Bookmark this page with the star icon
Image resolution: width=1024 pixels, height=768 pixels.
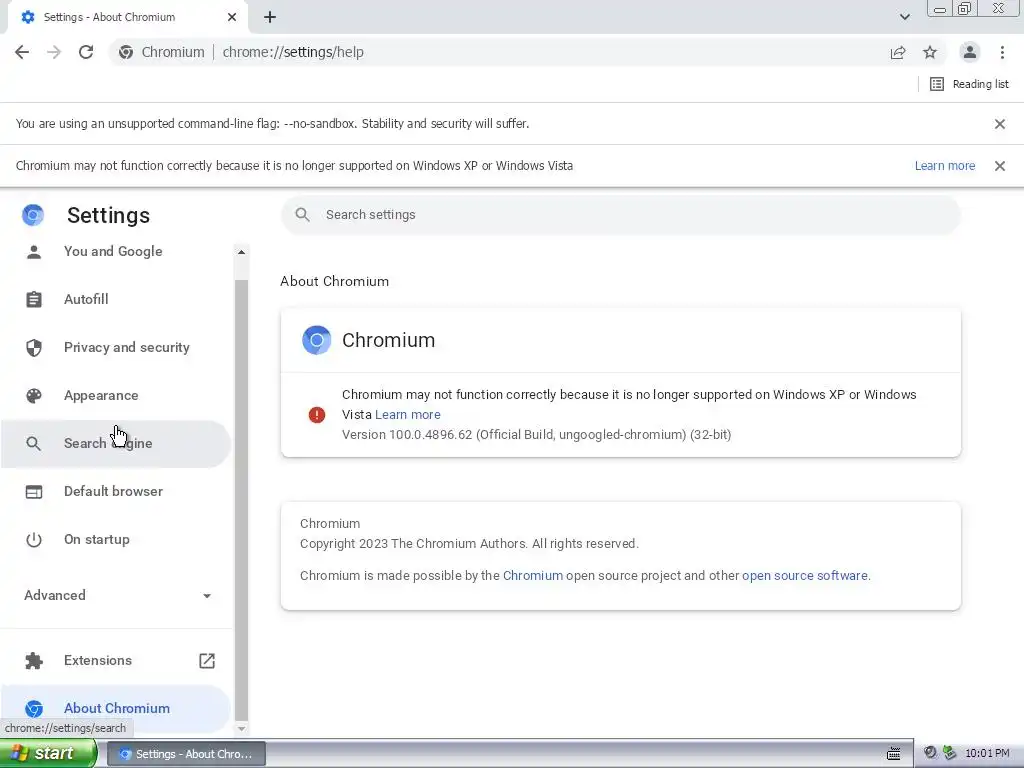(930, 52)
